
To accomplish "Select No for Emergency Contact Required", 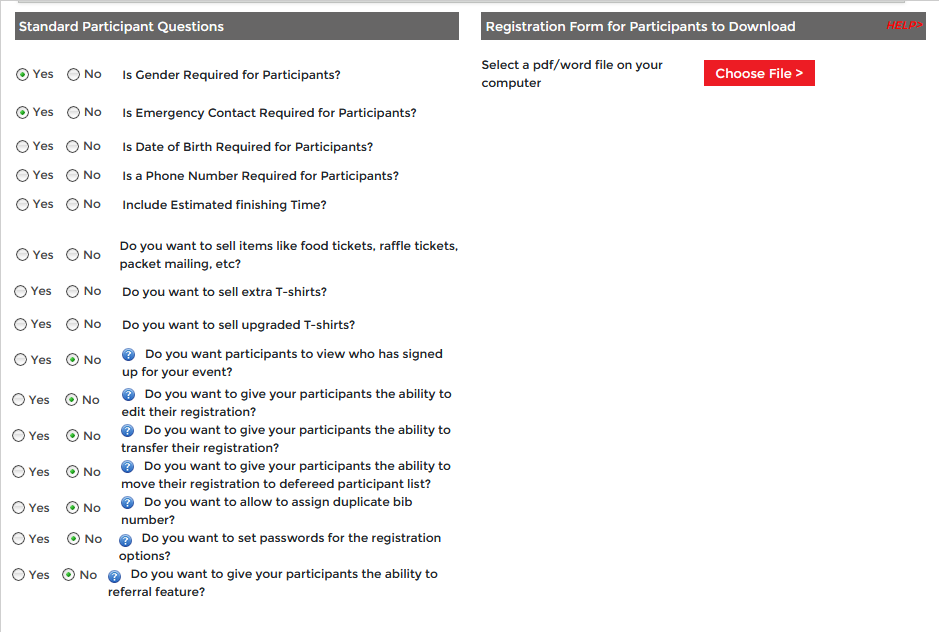I will pyautogui.click(x=73, y=113).
